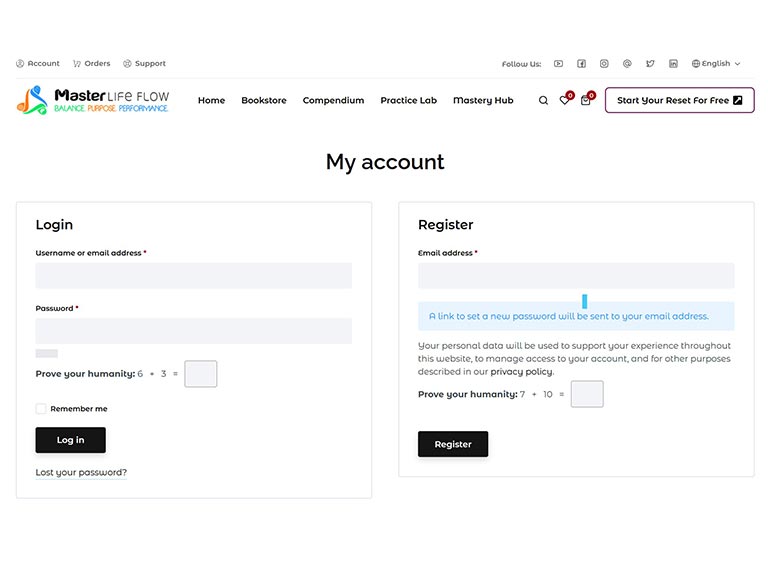
Task: Click the password link notice text
Action: pos(569,317)
